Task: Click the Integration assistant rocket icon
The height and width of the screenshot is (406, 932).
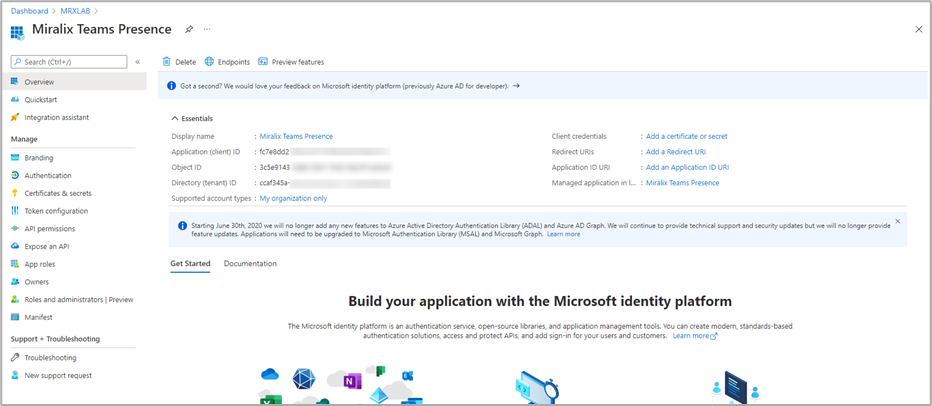Action: pos(15,117)
